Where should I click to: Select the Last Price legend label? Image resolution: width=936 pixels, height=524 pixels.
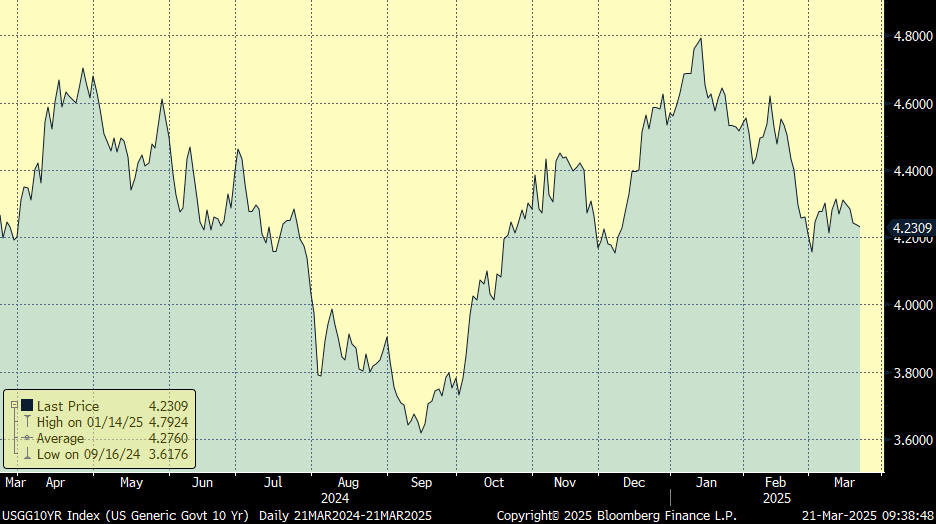(68, 406)
